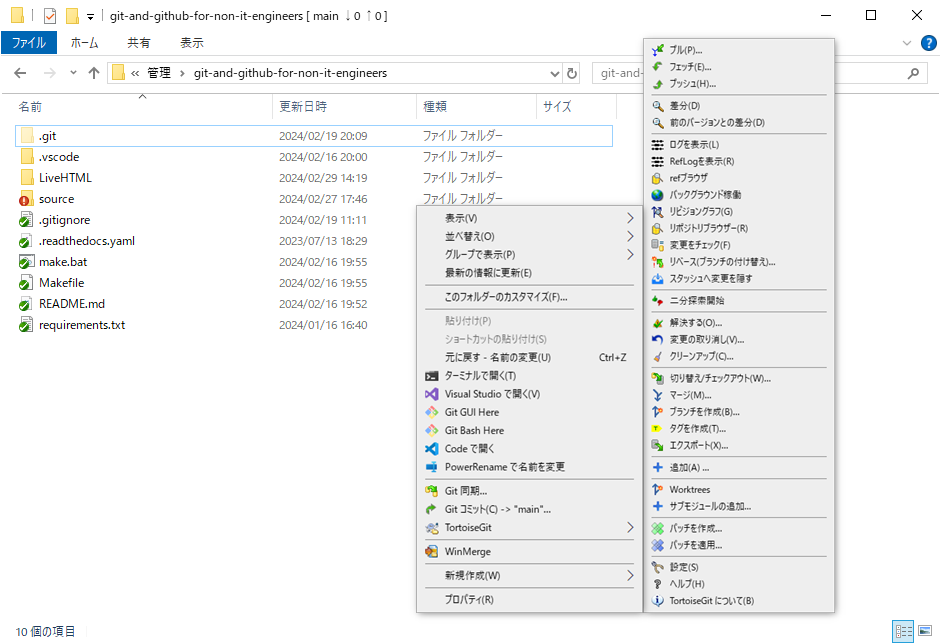Open the recent locations dropdown arrow
Image resolution: width=941 pixels, height=644 pixels.
click(73, 73)
